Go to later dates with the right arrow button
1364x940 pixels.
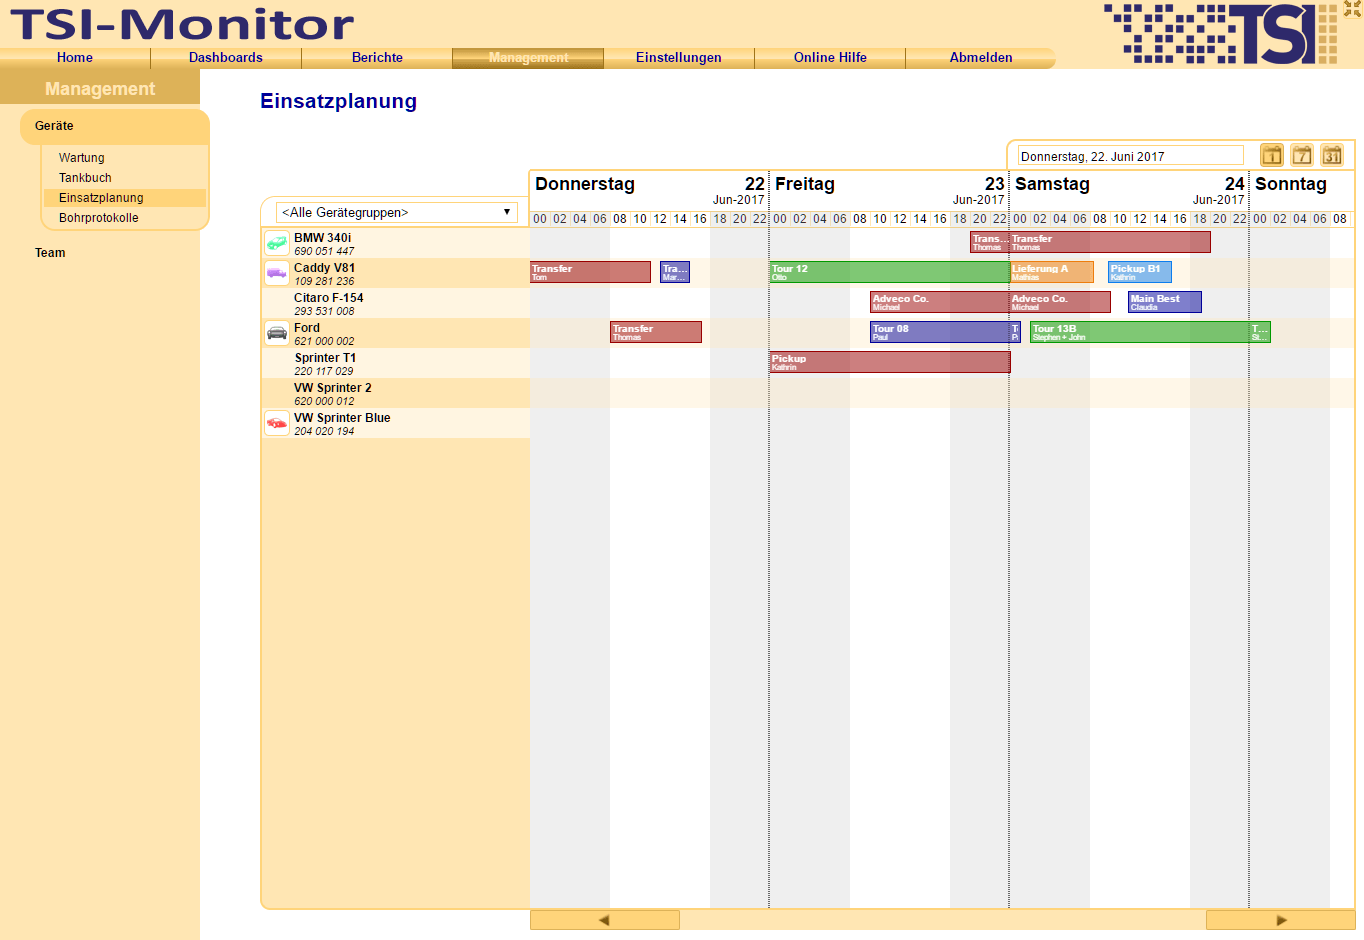[x=1280, y=920]
